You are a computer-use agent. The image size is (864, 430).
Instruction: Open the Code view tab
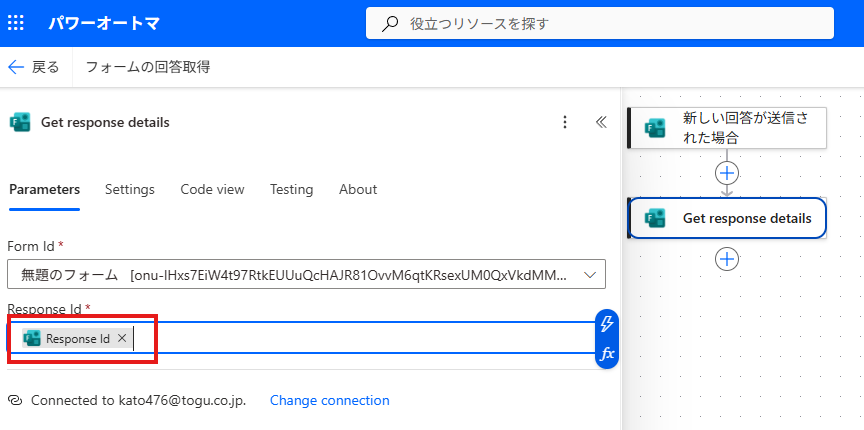(x=212, y=190)
